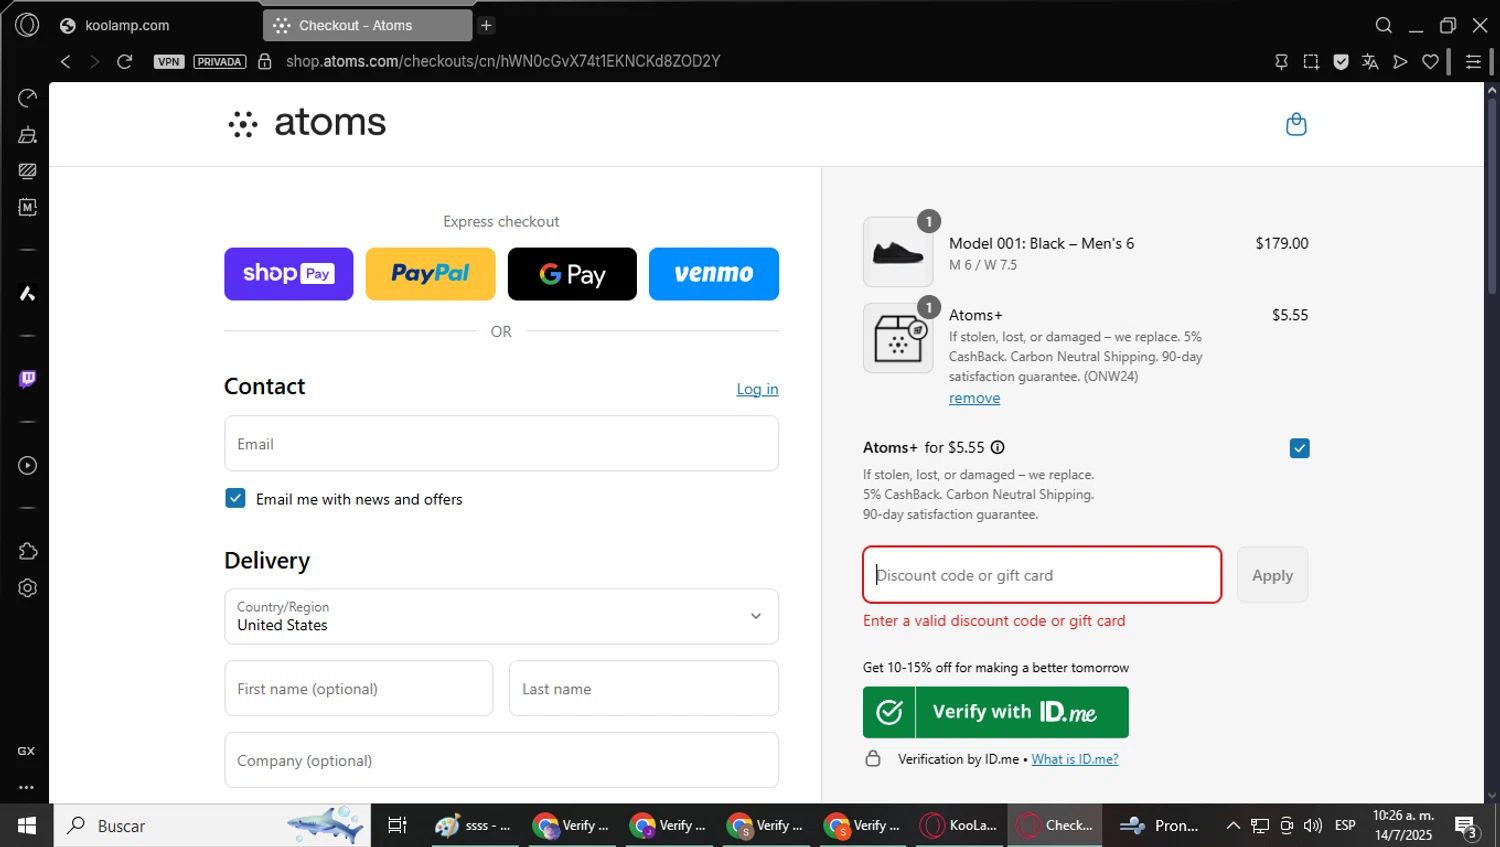Remove Atoms+ via the remove link
Image resolution: width=1500 pixels, height=847 pixels.
coord(974,398)
